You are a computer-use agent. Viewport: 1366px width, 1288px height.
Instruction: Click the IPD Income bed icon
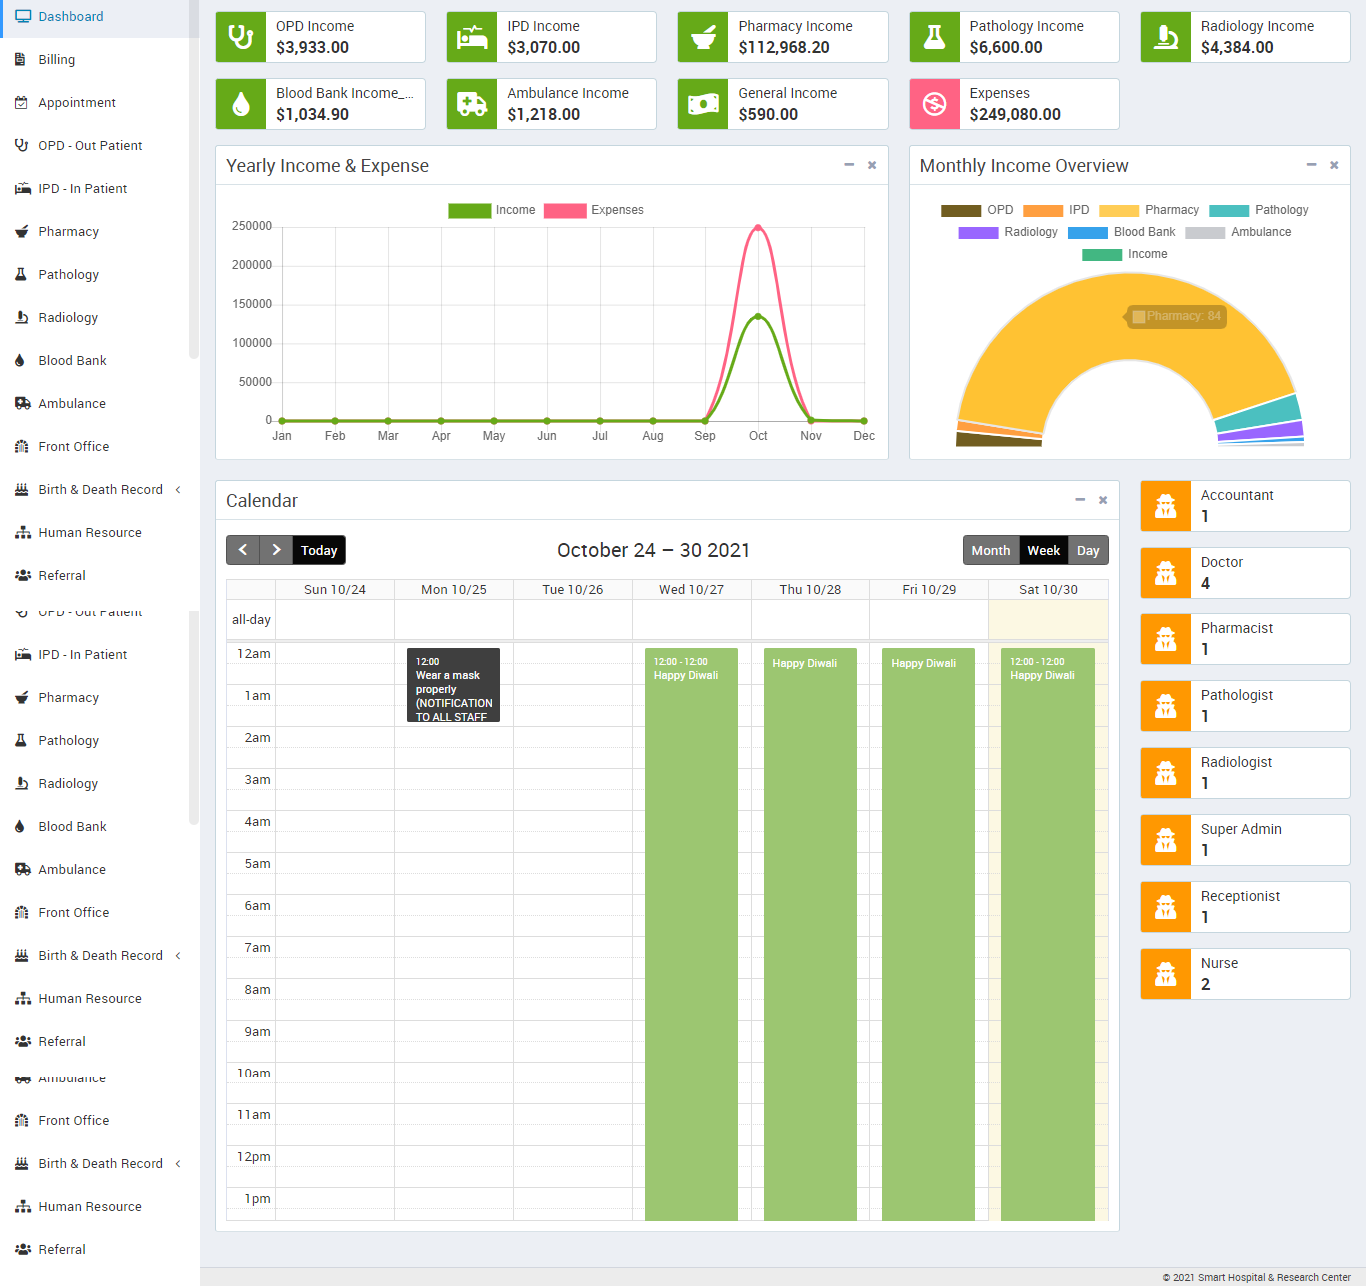pyautogui.click(x=472, y=37)
